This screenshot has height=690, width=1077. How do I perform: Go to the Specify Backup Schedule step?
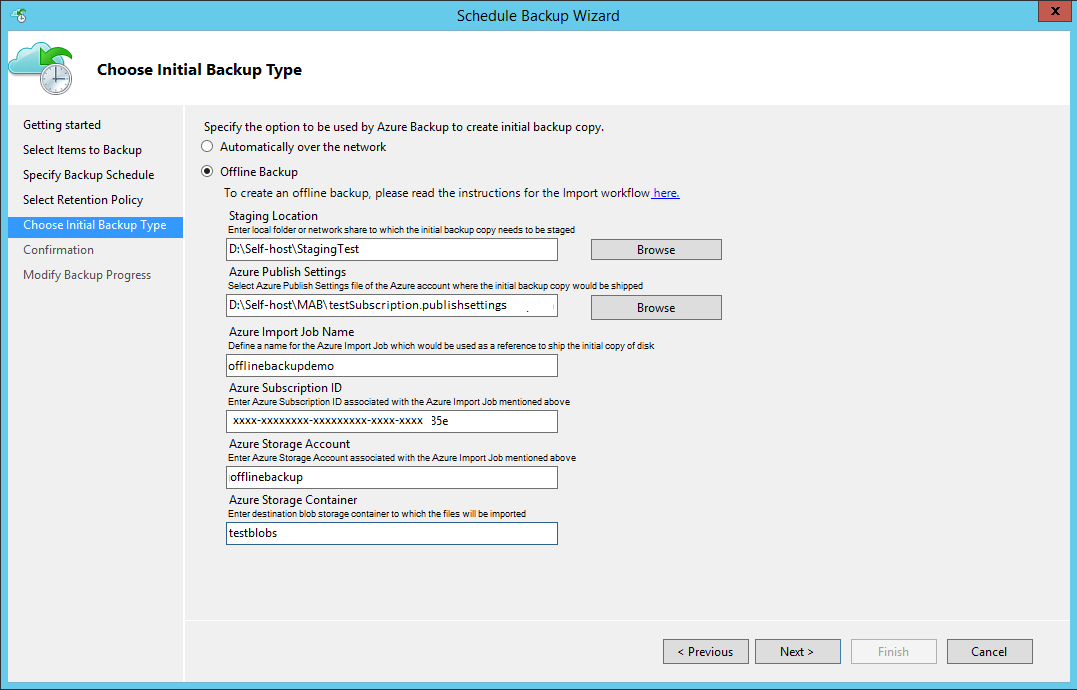click(x=88, y=174)
